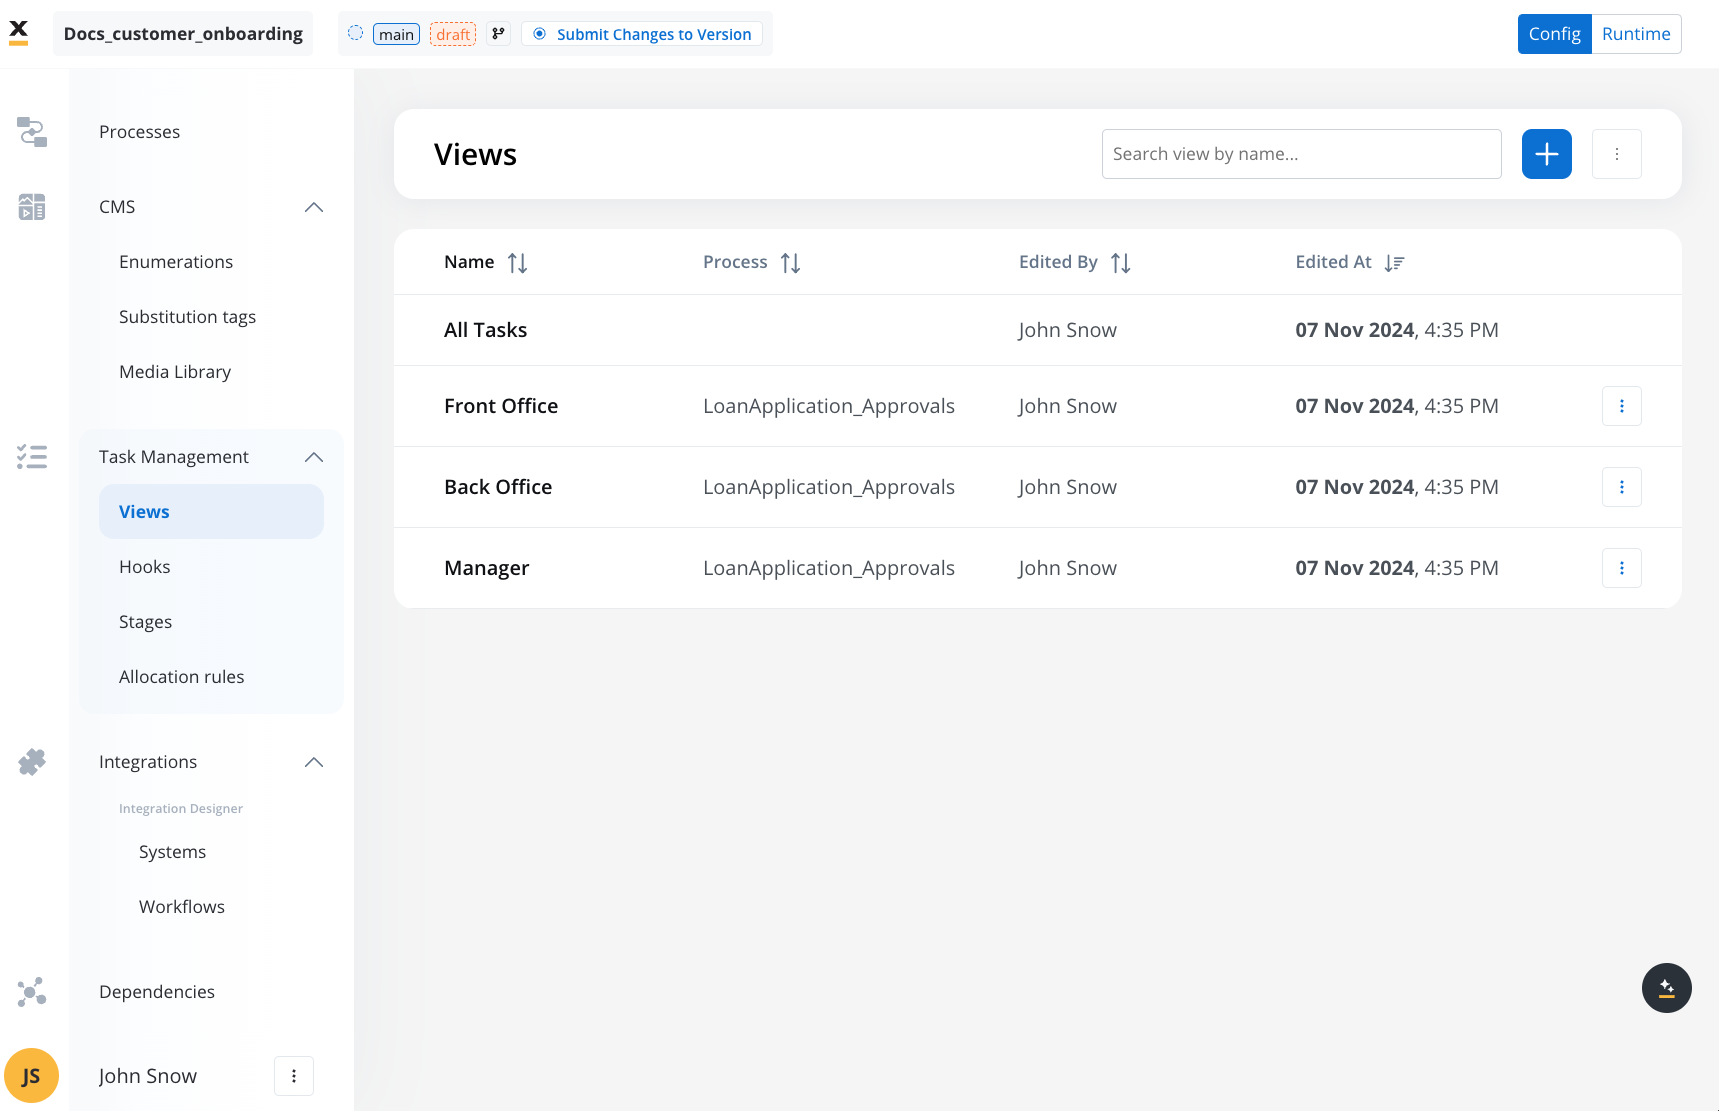
Task: Open the Processes sidebar icon
Action: tap(32, 132)
